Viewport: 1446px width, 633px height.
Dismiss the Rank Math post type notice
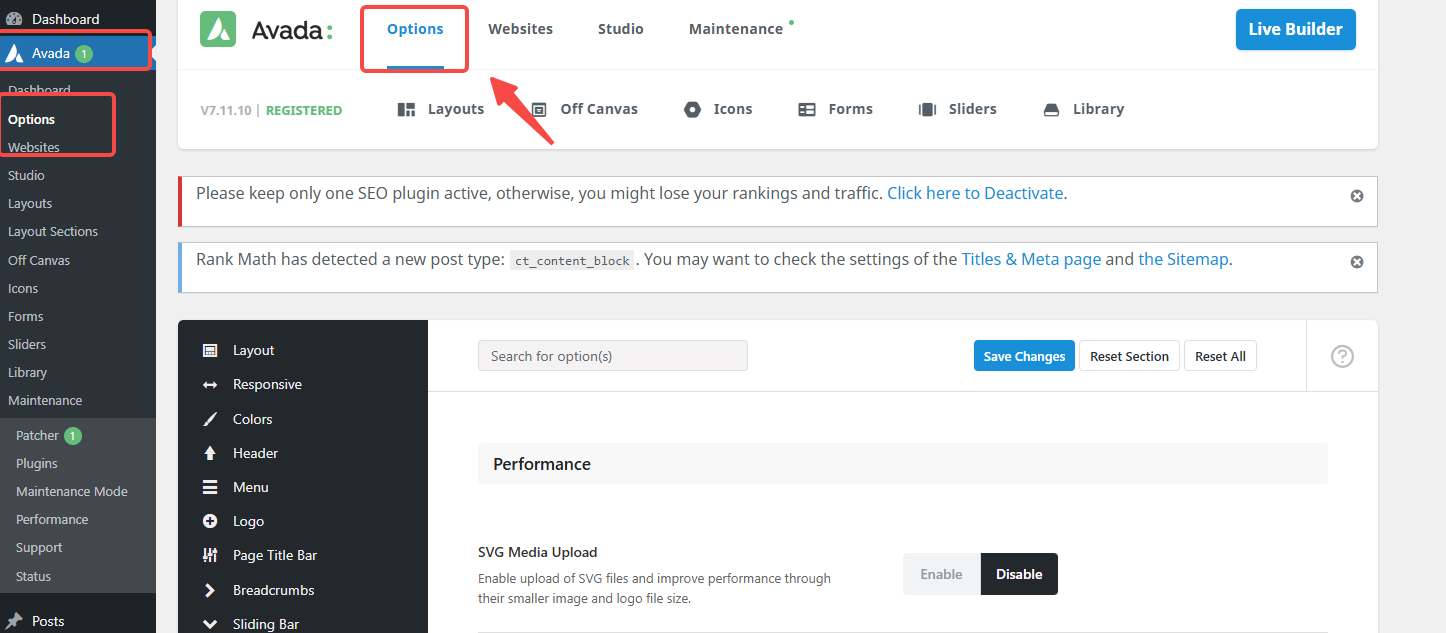pyautogui.click(x=1357, y=262)
